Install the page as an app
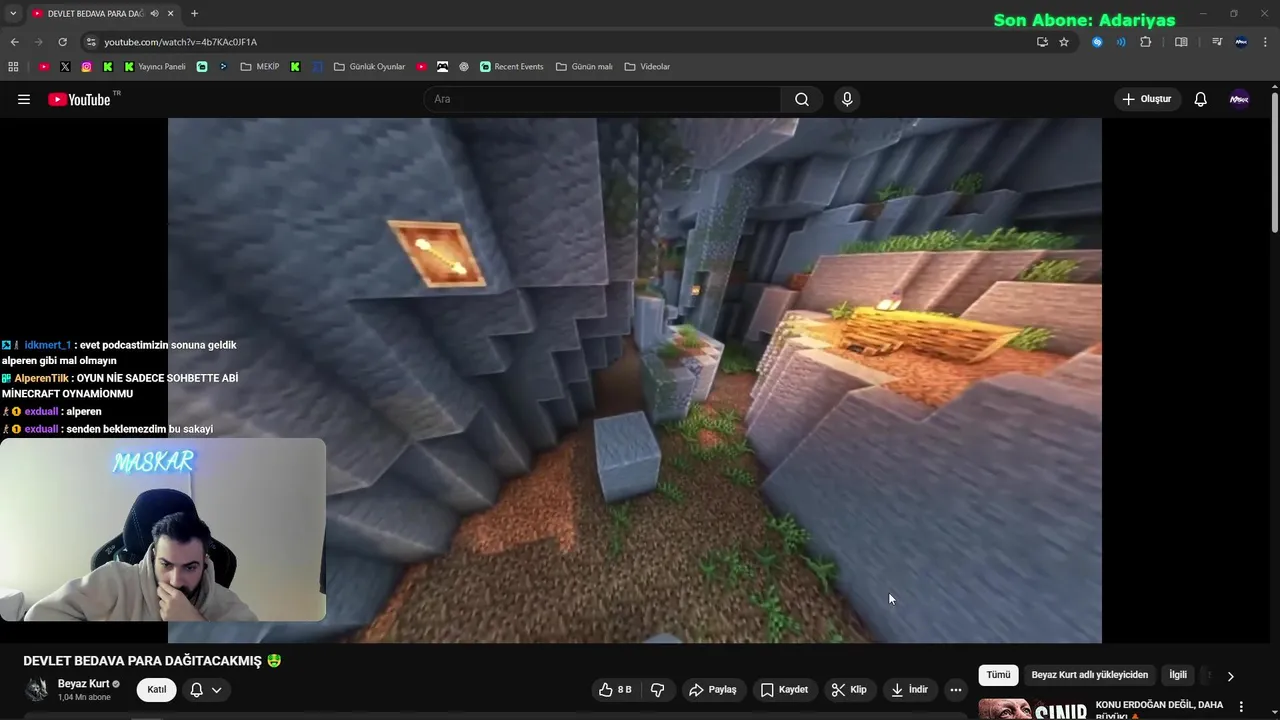 pyautogui.click(x=1042, y=42)
